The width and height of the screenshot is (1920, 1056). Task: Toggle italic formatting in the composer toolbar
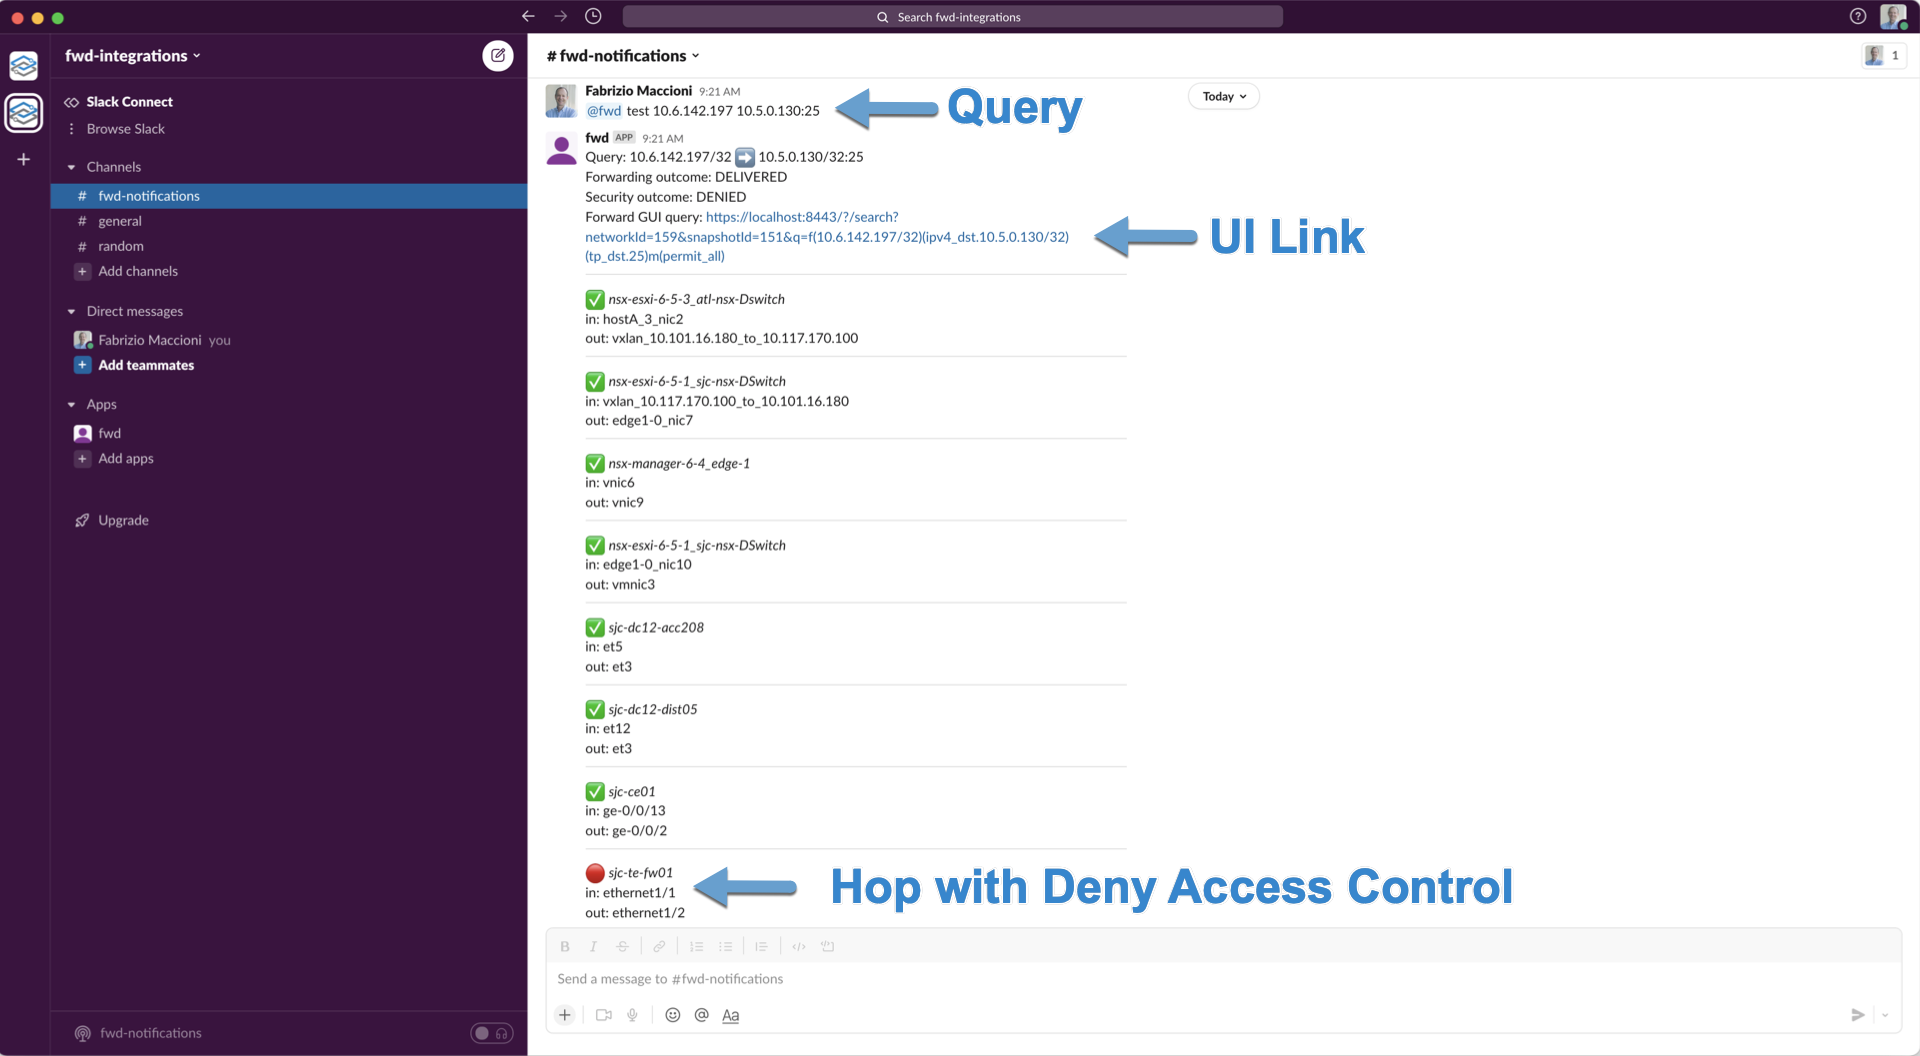tap(593, 946)
